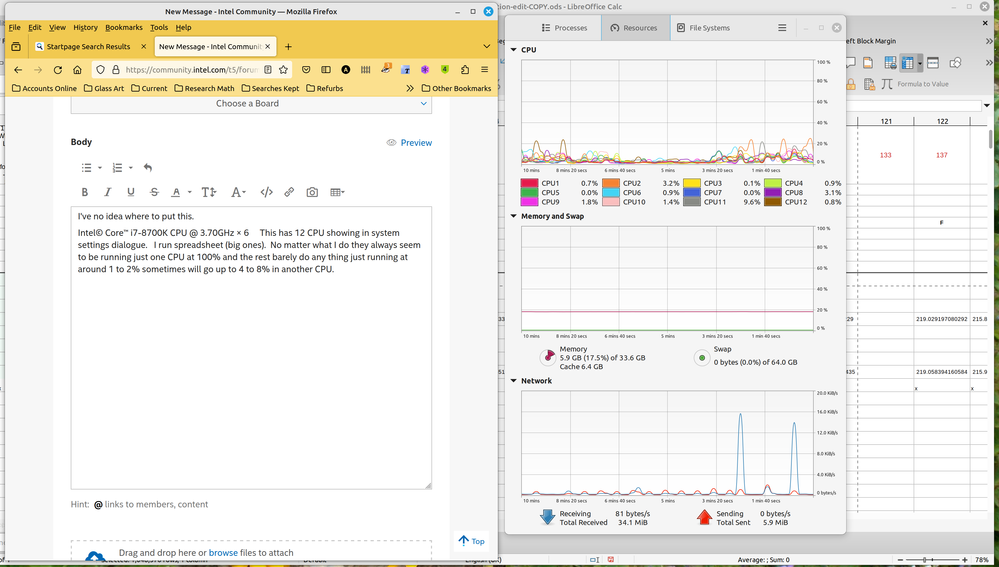The height and width of the screenshot is (567, 999).
Task: Insert a hyperlink into the message
Action: coord(289,192)
